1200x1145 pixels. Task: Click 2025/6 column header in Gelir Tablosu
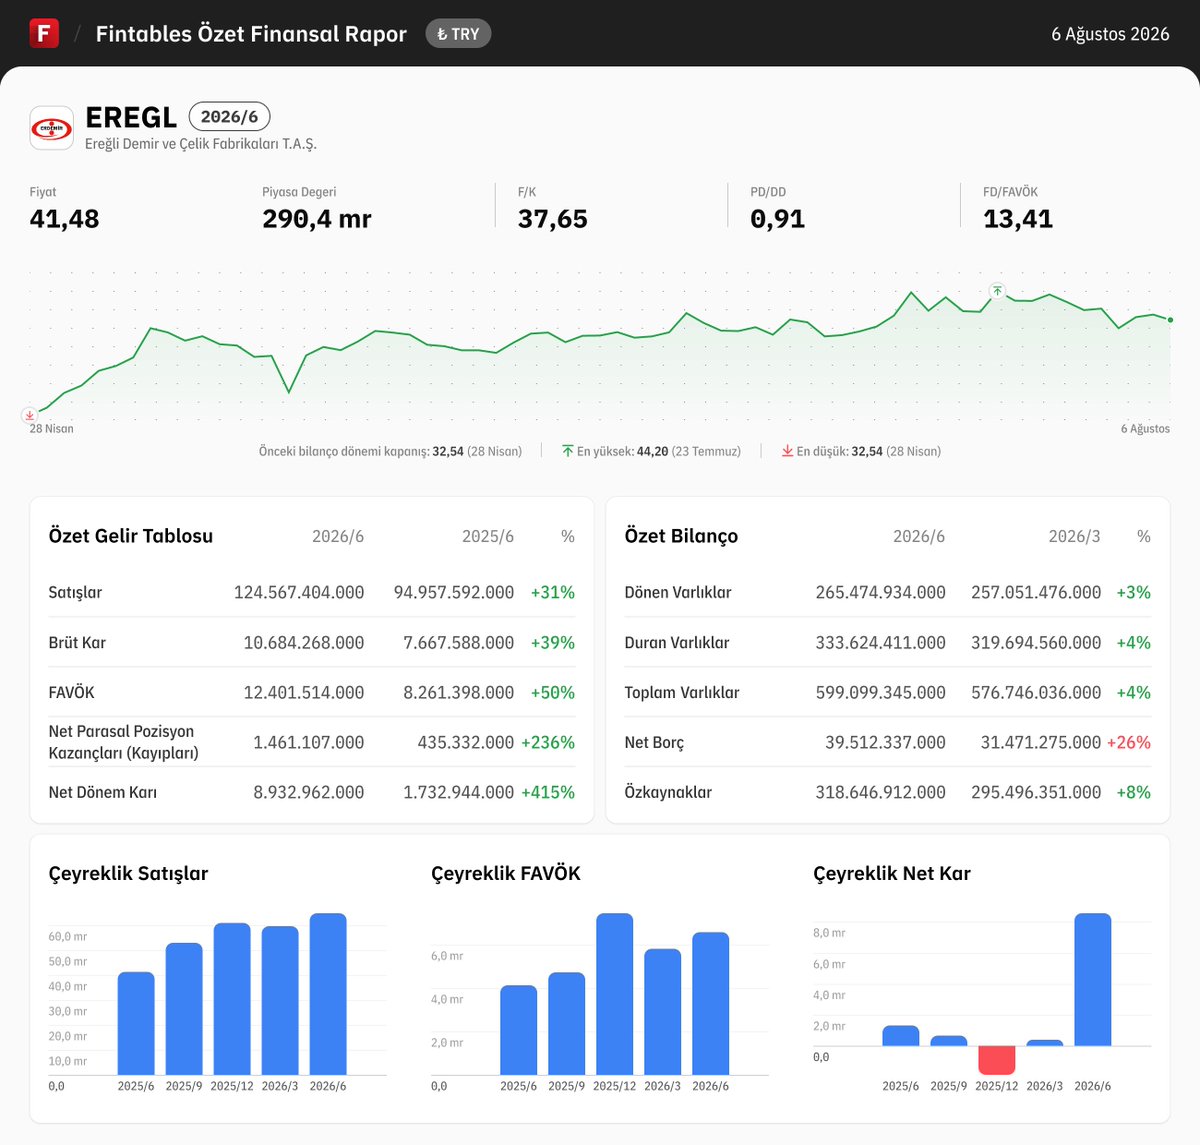(x=488, y=536)
